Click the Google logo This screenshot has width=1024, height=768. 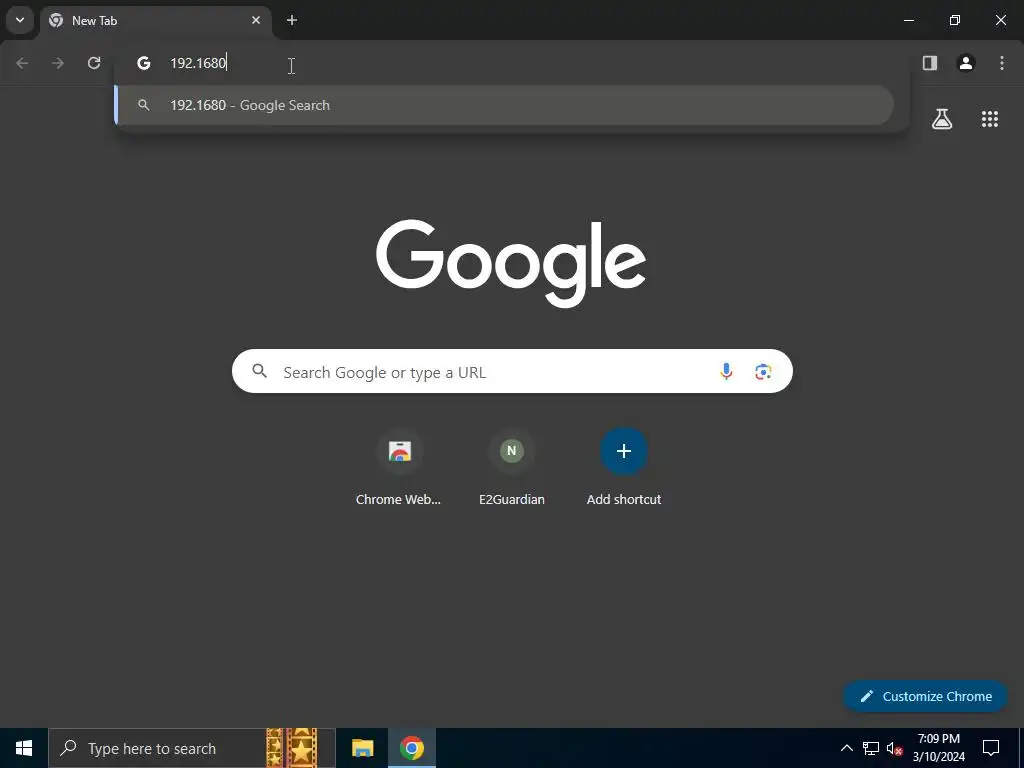[x=511, y=263]
